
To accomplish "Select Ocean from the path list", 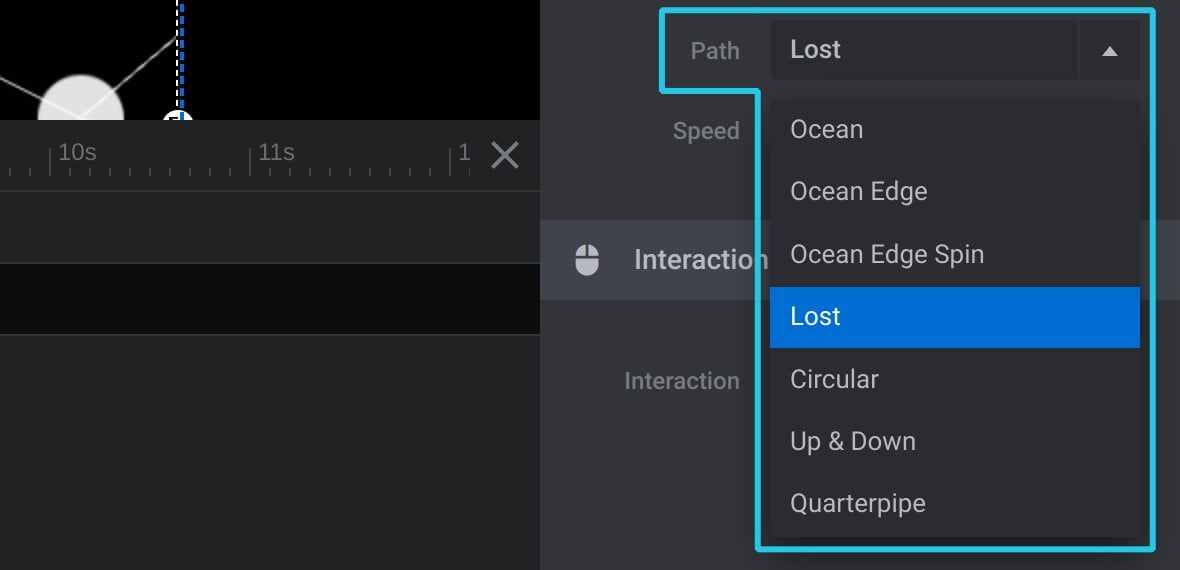I will (954, 130).
